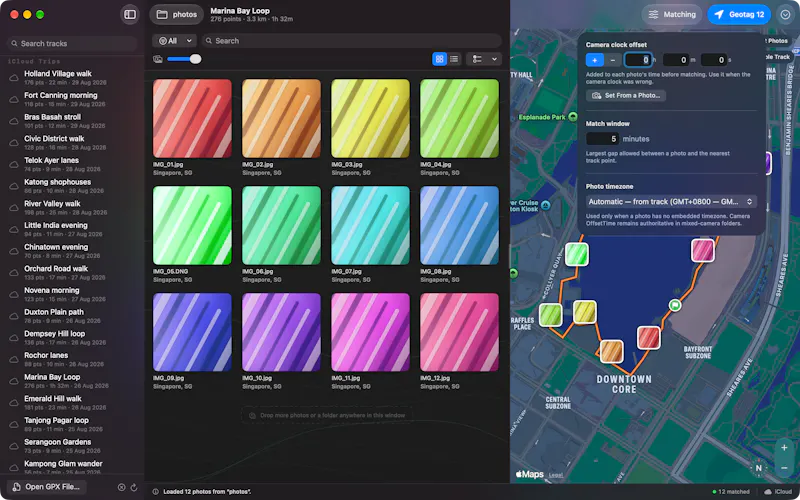Image resolution: width=800 pixels, height=500 pixels.
Task: Click the offset seconds field
Action: tap(714, 60)
